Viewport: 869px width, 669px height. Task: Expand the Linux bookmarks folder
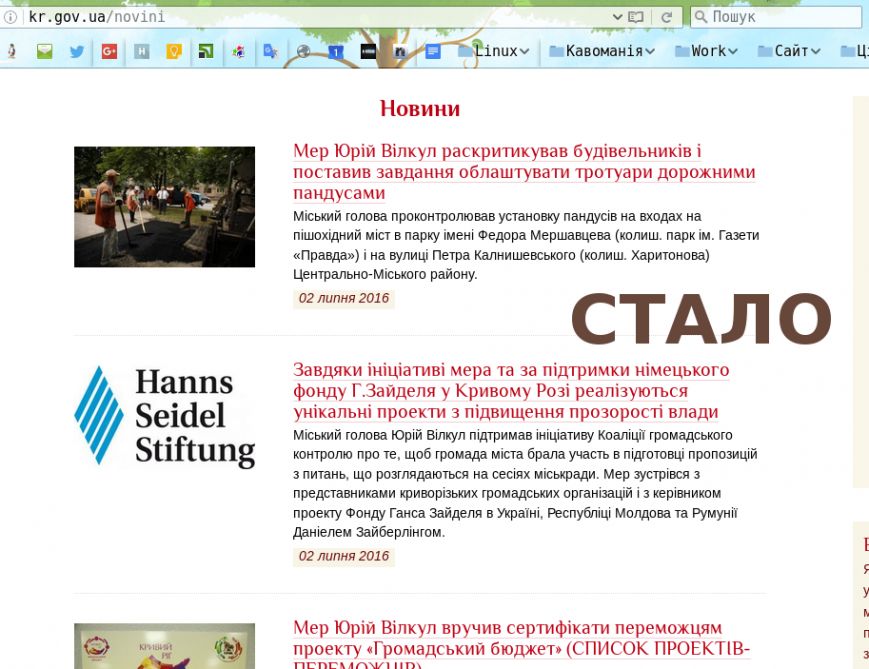[x=494, y=51]
